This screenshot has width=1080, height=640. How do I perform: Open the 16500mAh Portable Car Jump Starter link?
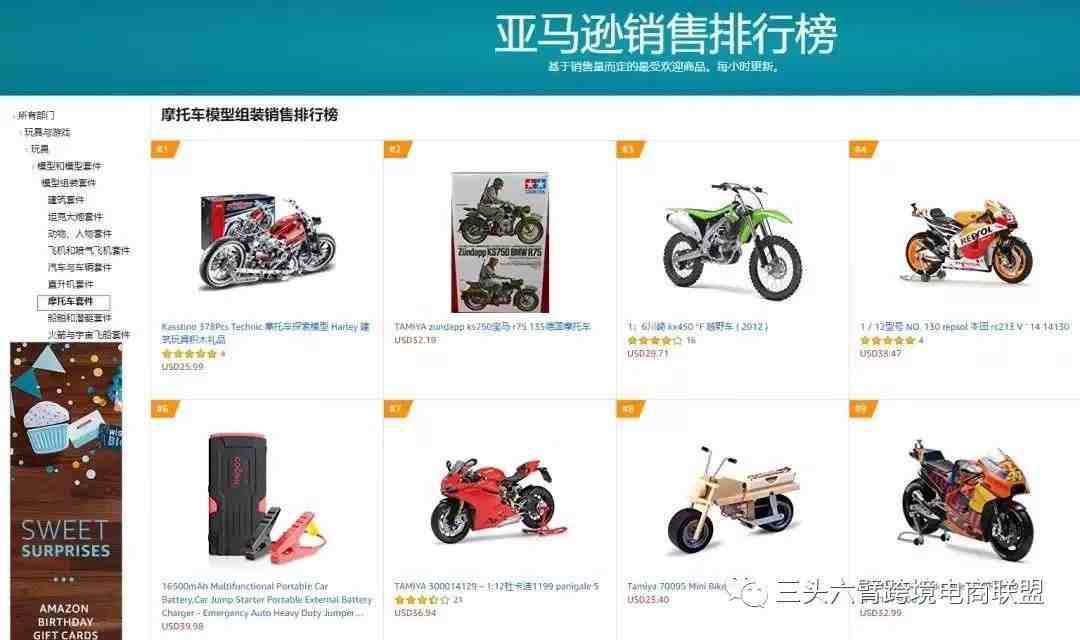point(267,599)
